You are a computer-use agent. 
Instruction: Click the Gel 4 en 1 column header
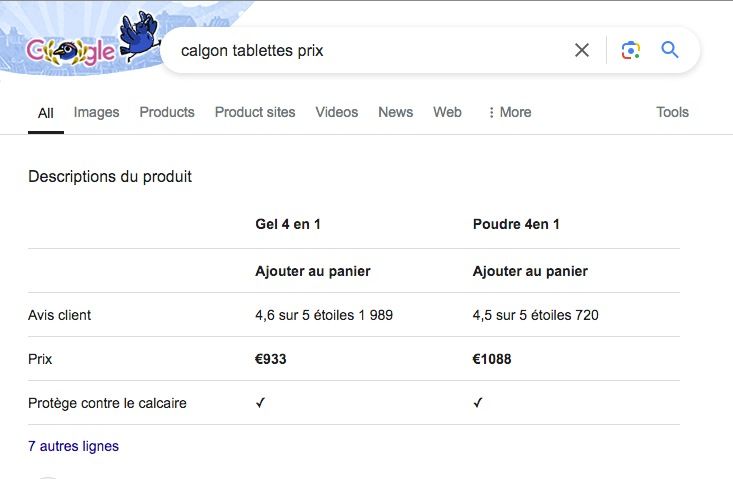click(288, 224)
